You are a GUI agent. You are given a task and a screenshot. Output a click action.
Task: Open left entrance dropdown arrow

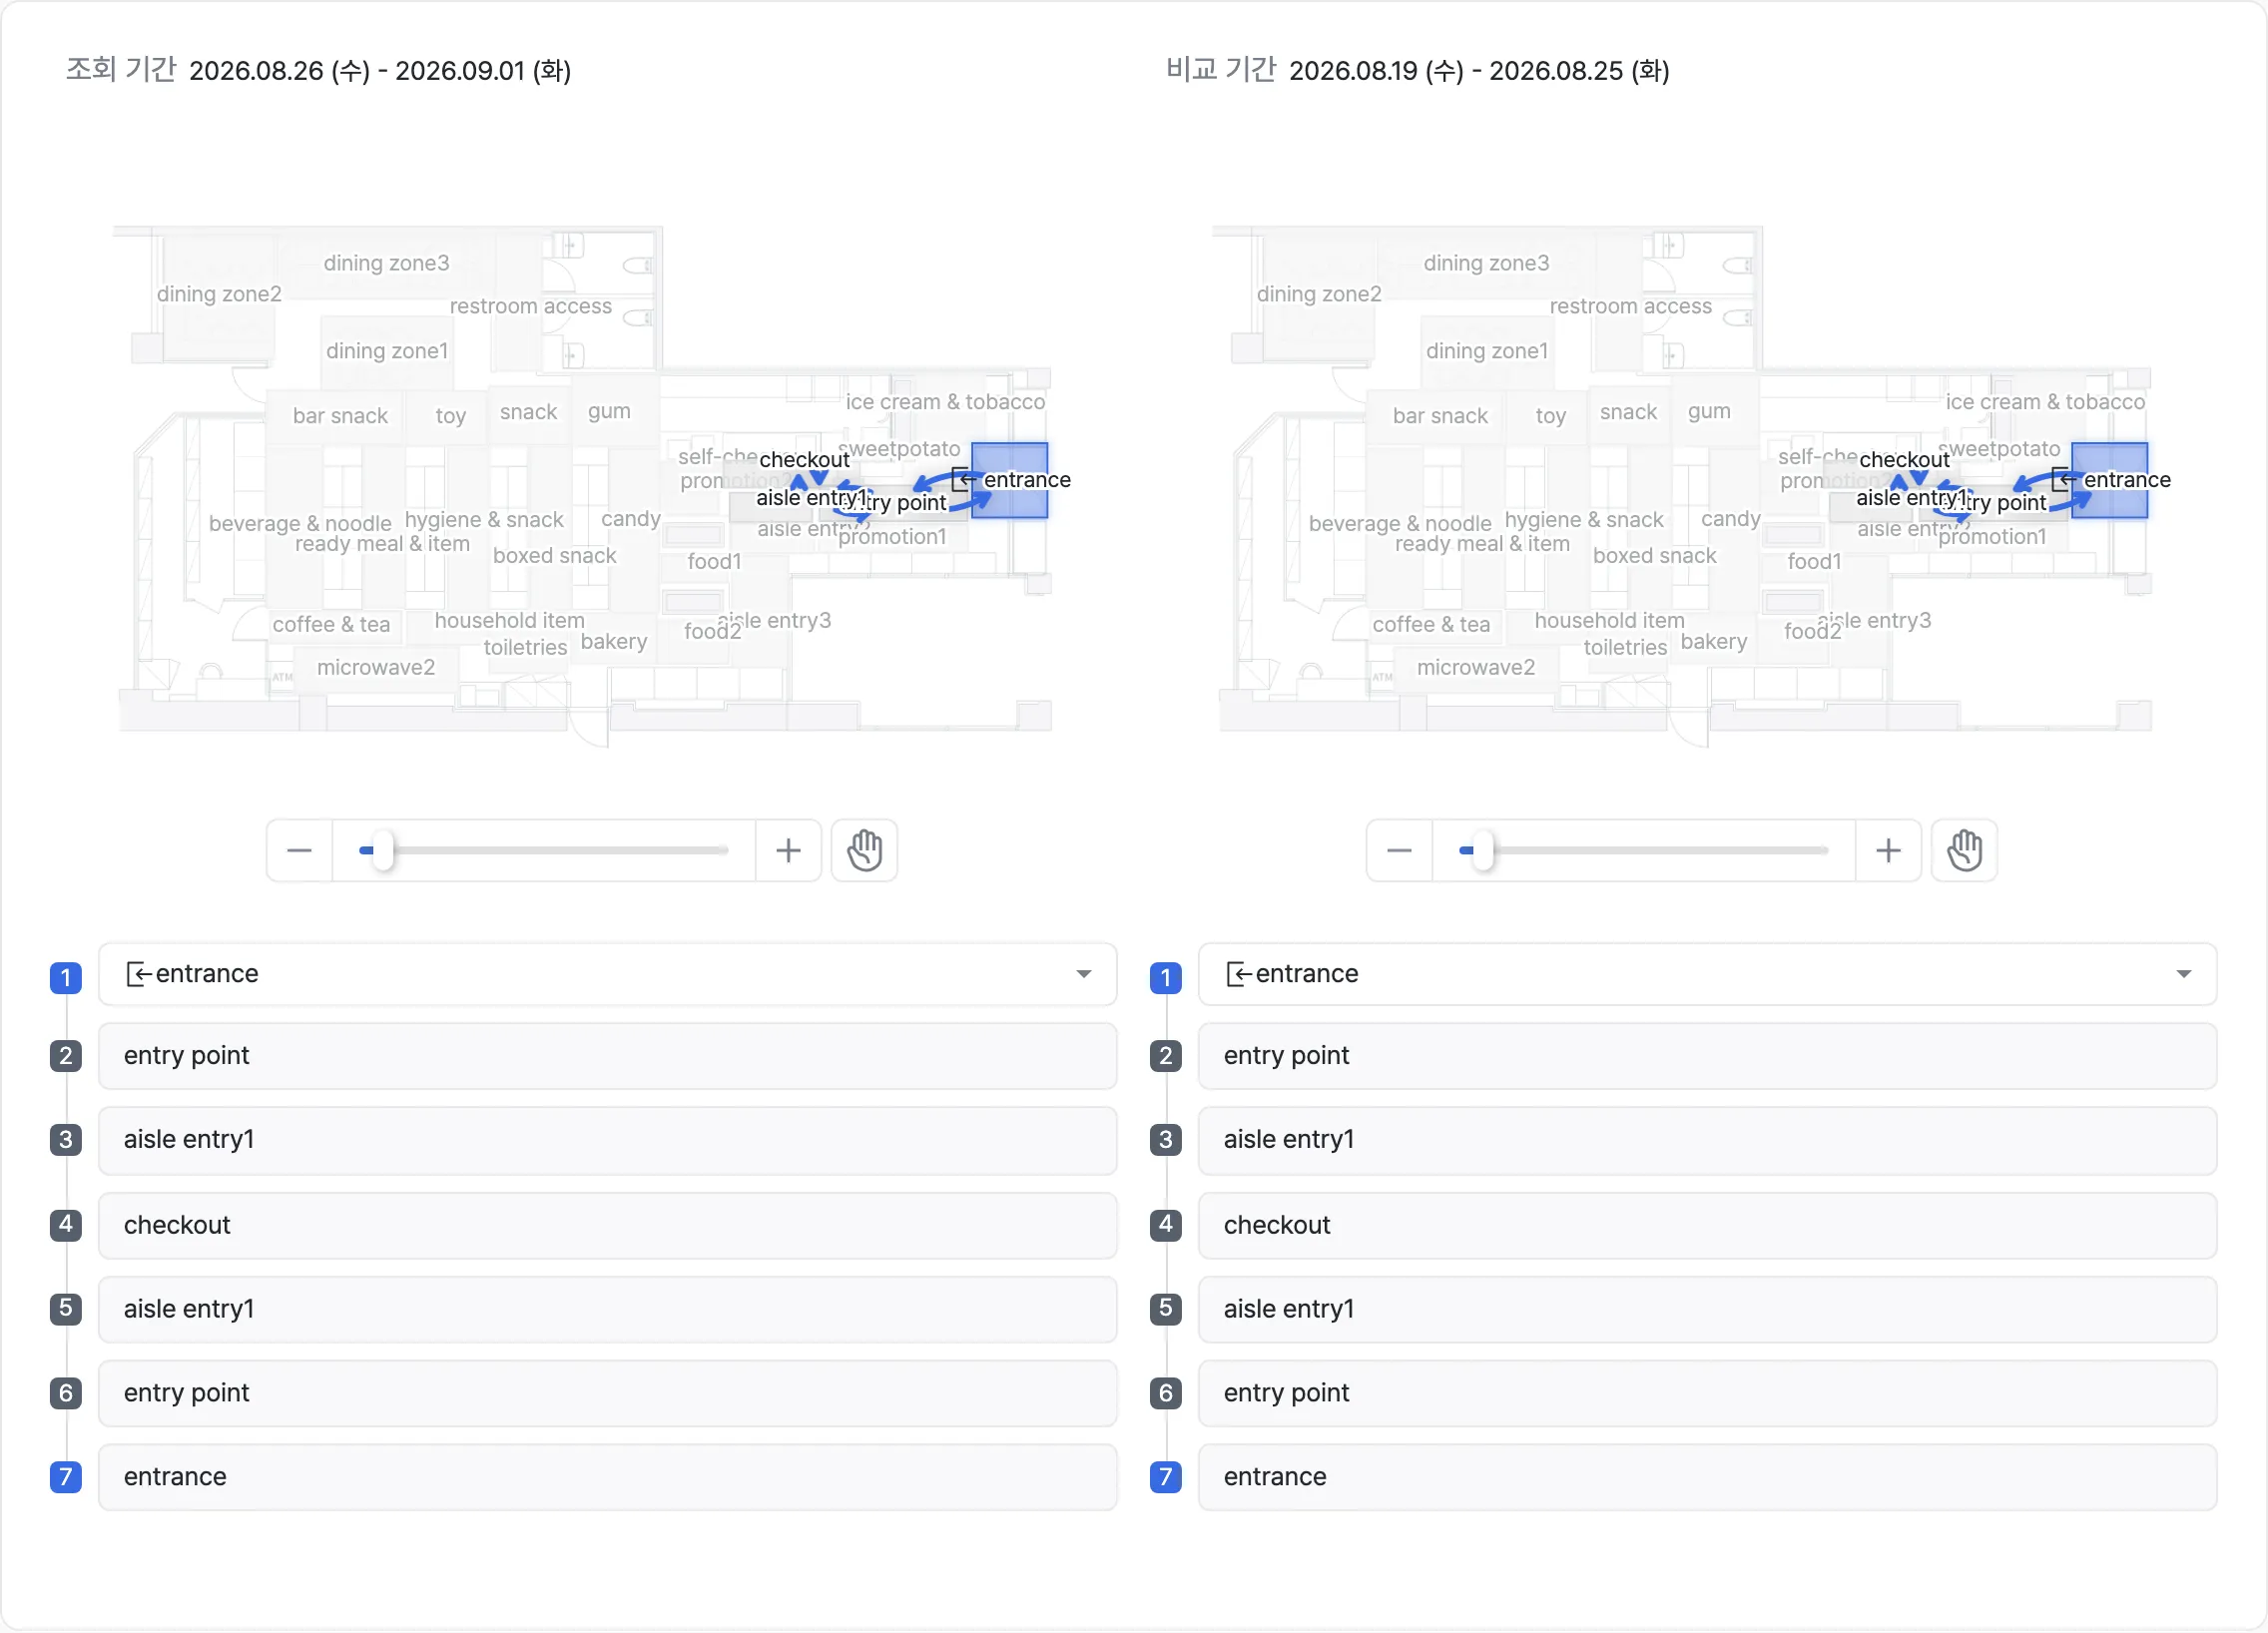click(1084, 974)
